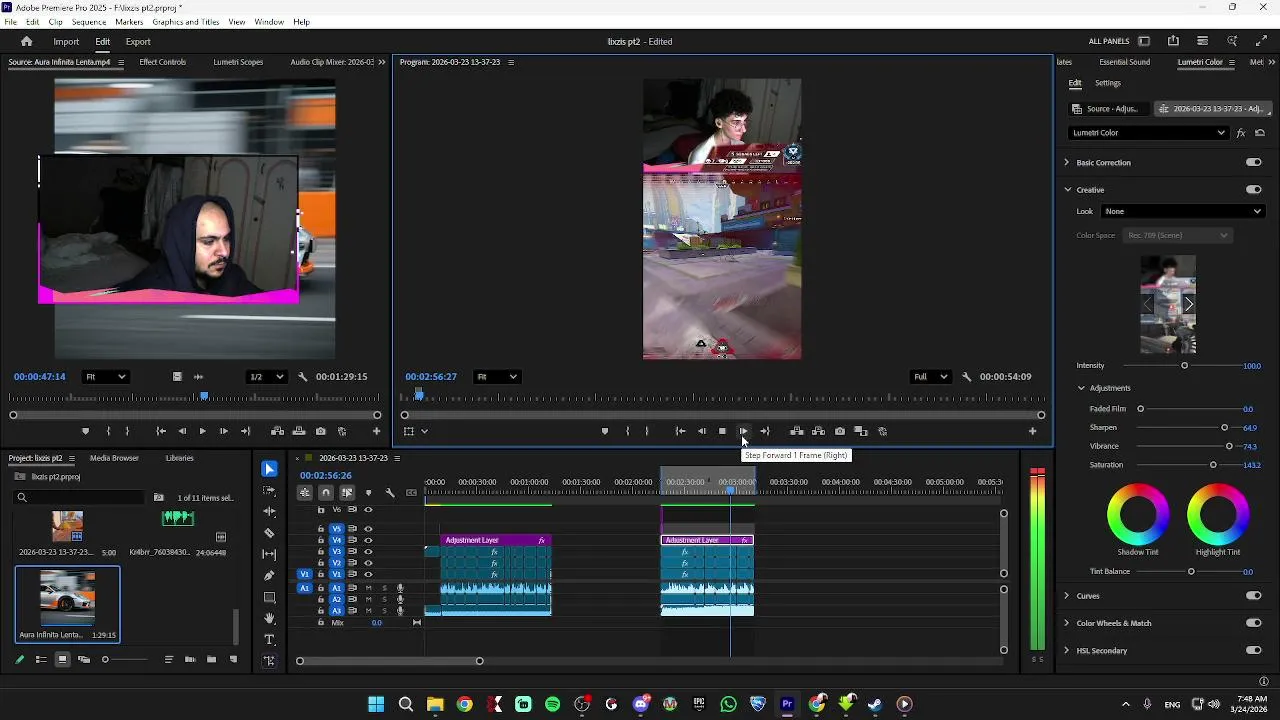
Task: Expand the HSL Secondary section
Action: click(x=1066, y=650)
